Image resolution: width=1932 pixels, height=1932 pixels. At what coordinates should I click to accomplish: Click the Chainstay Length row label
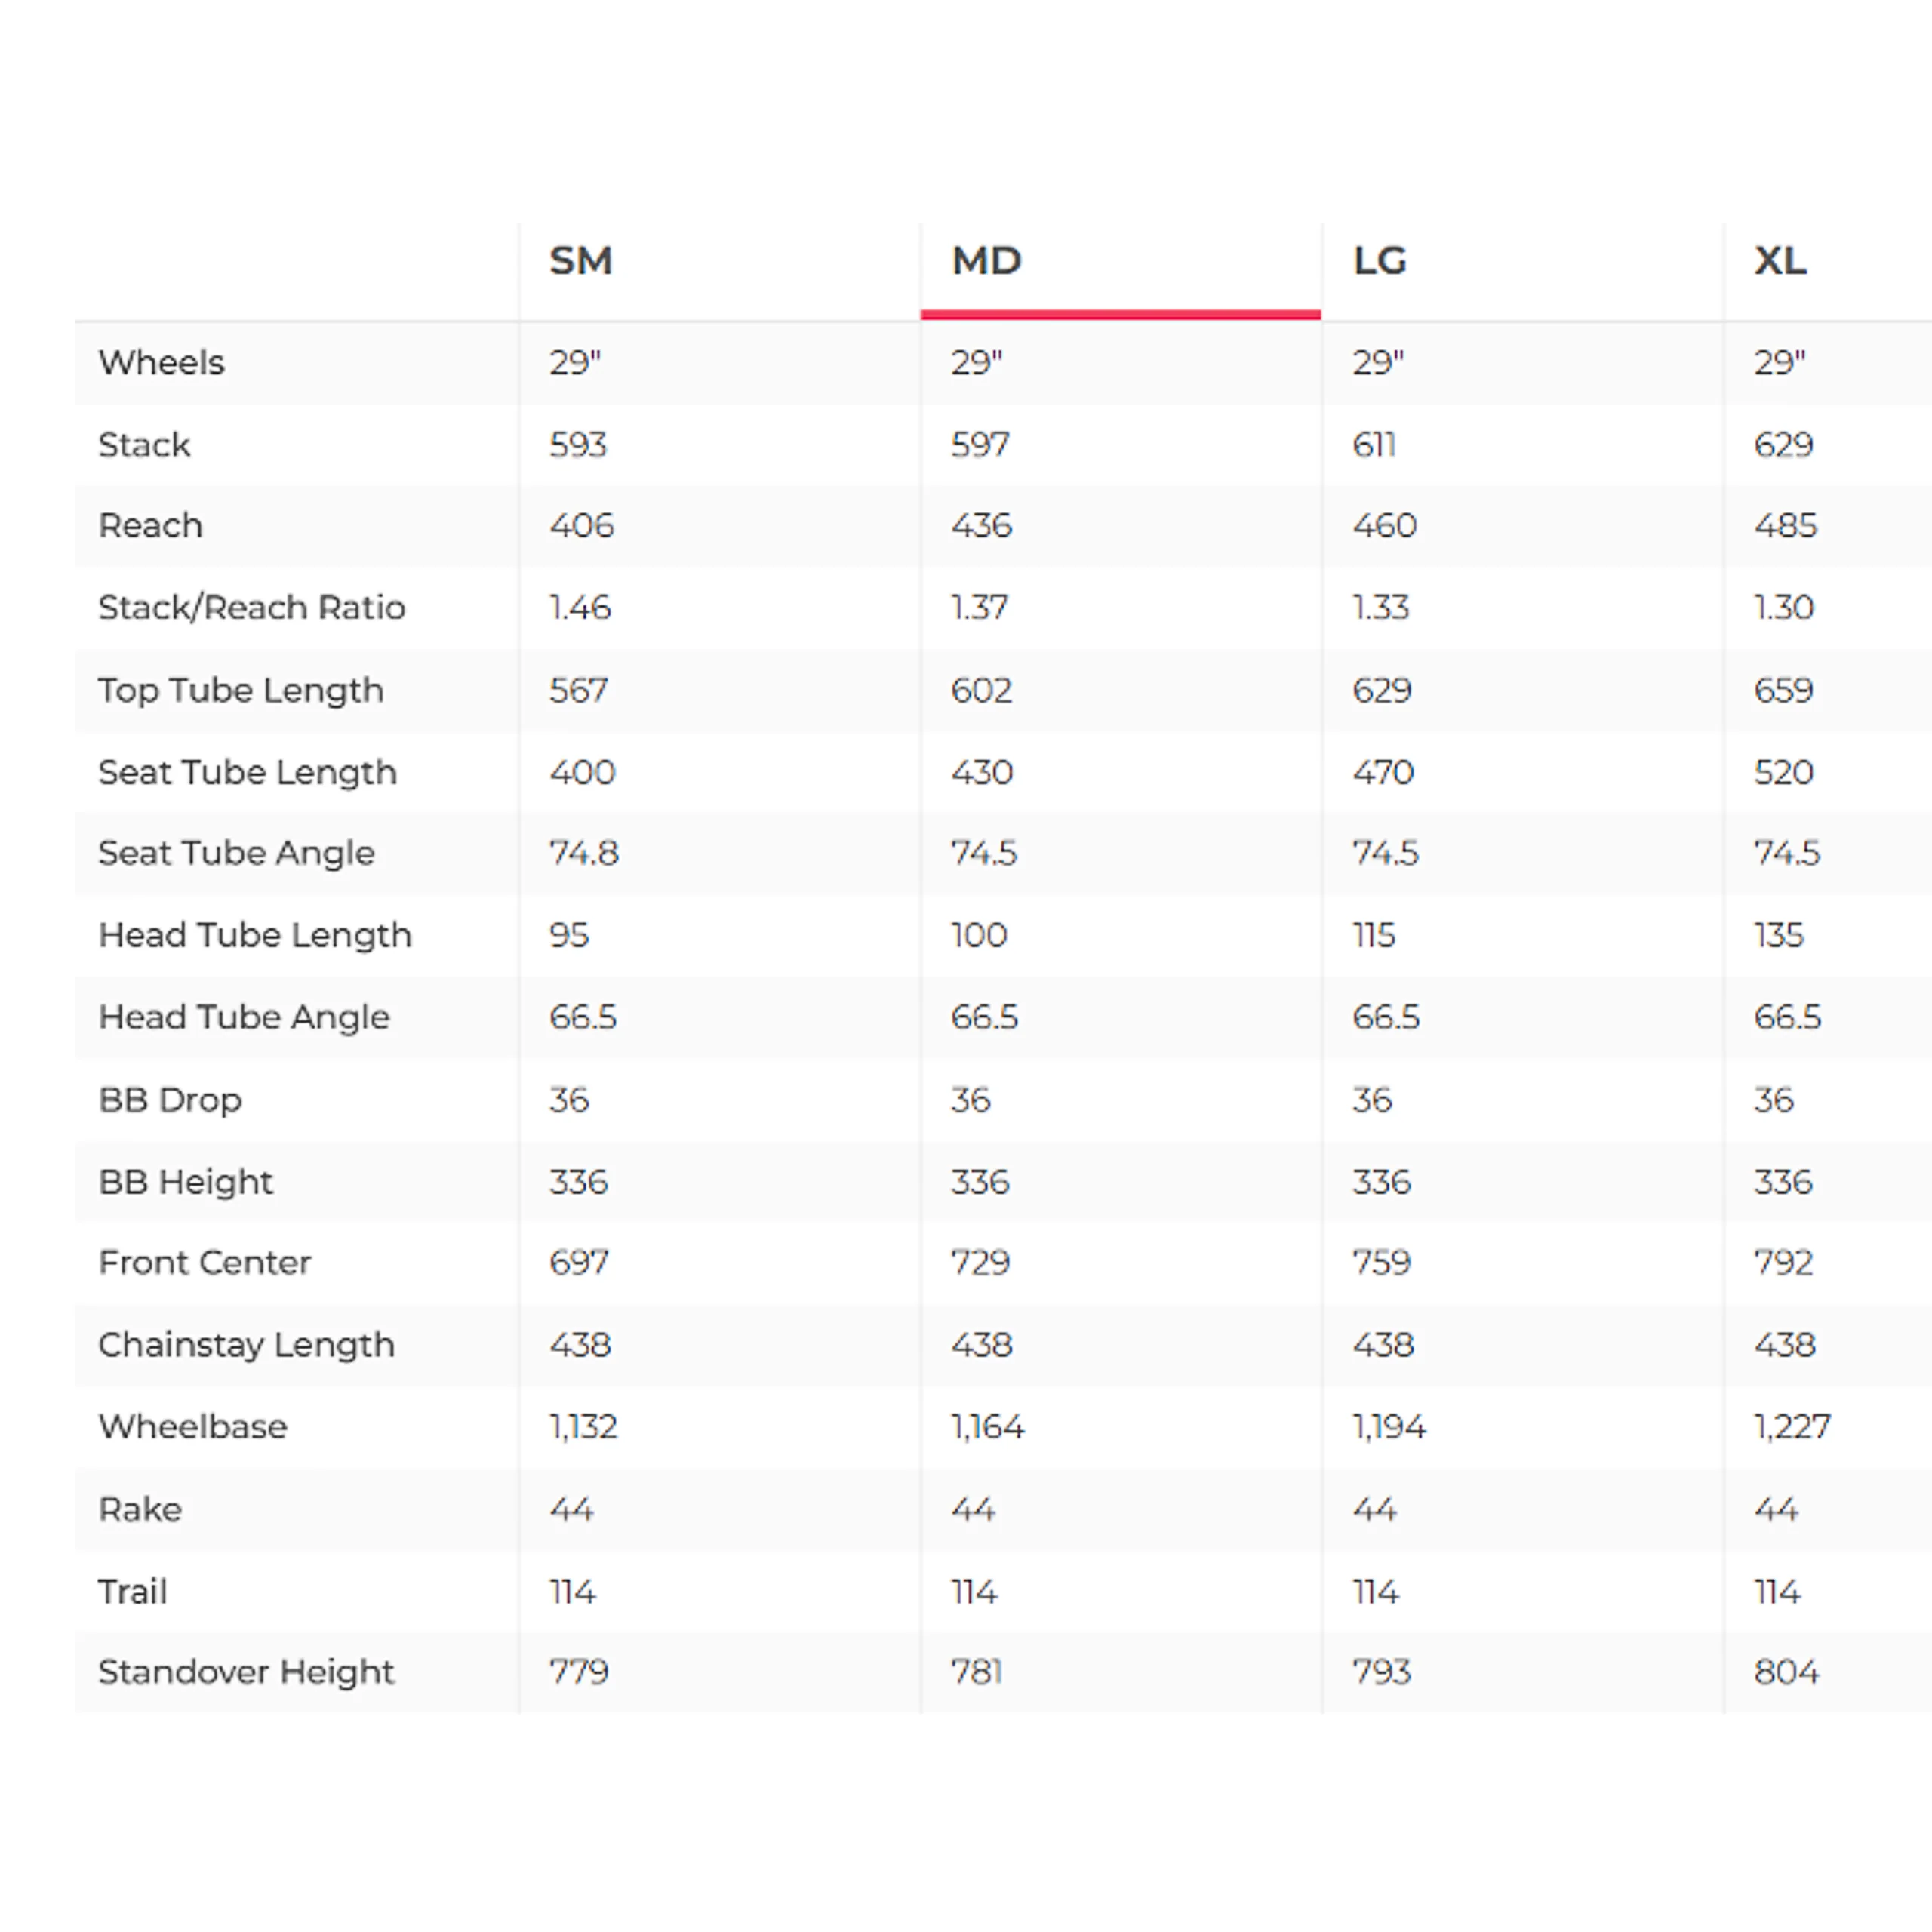(246, 1345)
